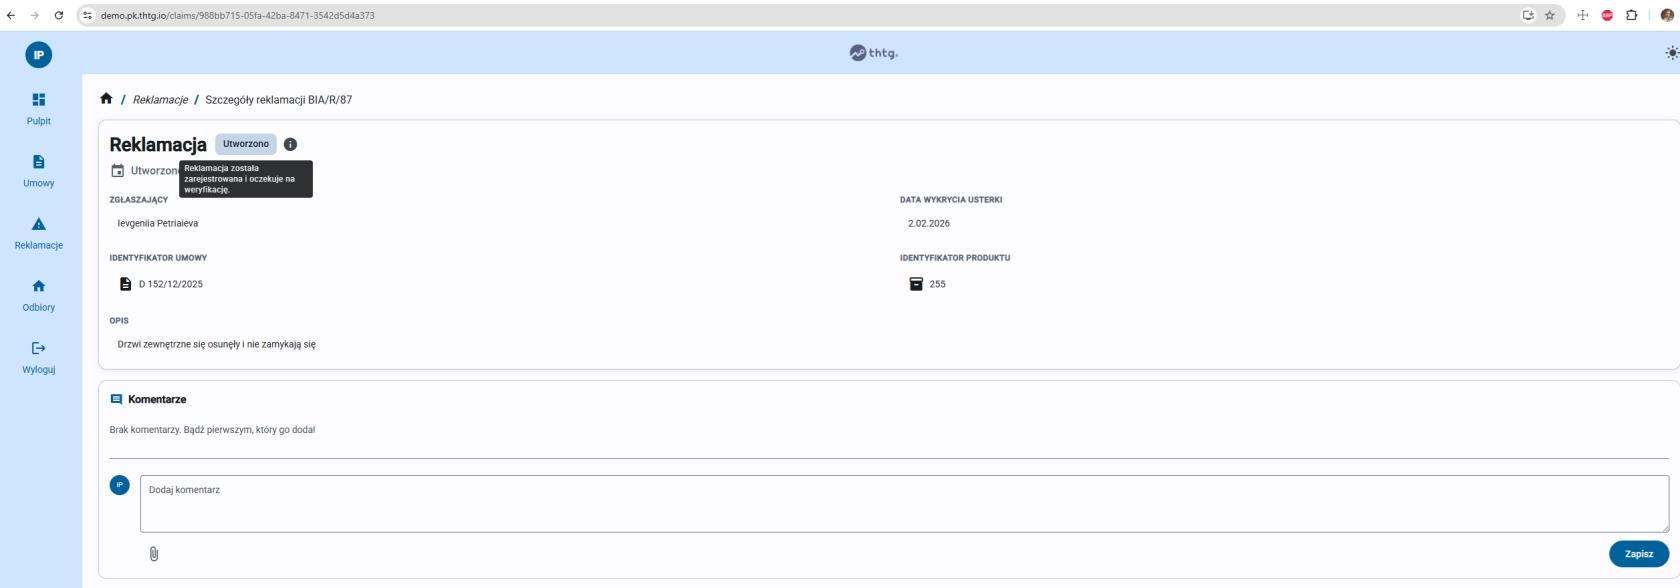This screenshot has height=588, width=1680.
Task: Bookmark this page with the star icon
Action: [x=1550, y=15]
